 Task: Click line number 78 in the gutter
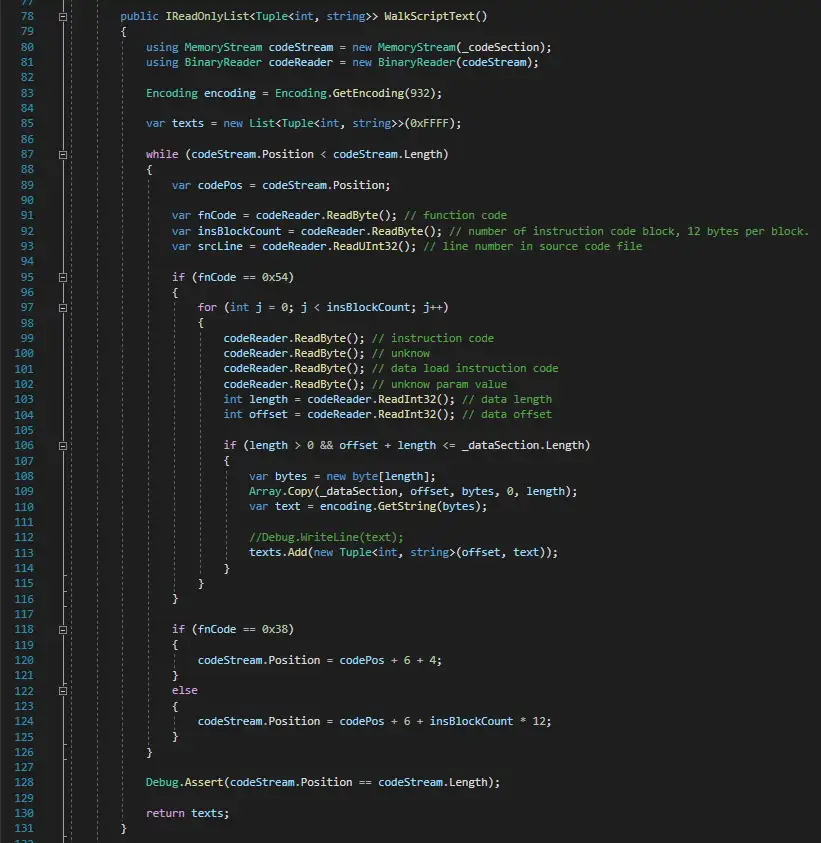[27, 16]
